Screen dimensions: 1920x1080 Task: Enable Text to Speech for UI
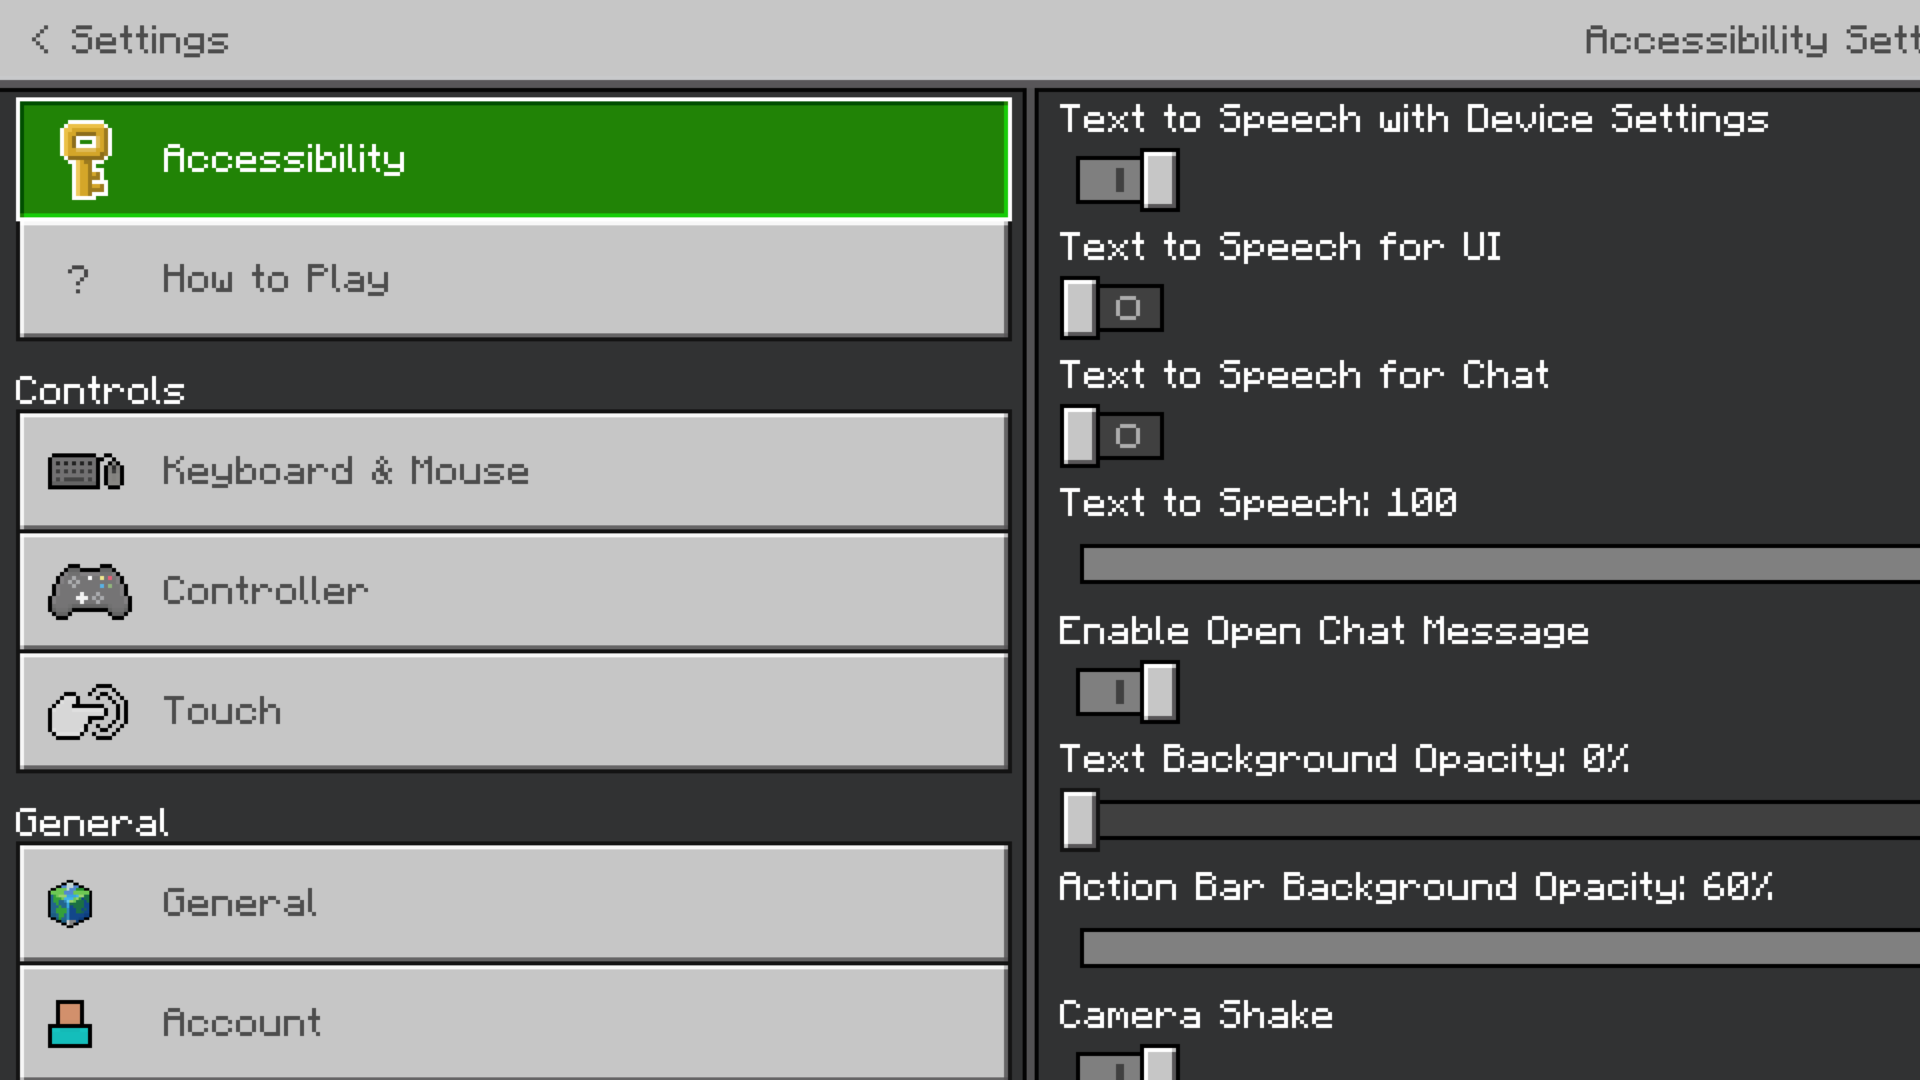point(1111,308)
